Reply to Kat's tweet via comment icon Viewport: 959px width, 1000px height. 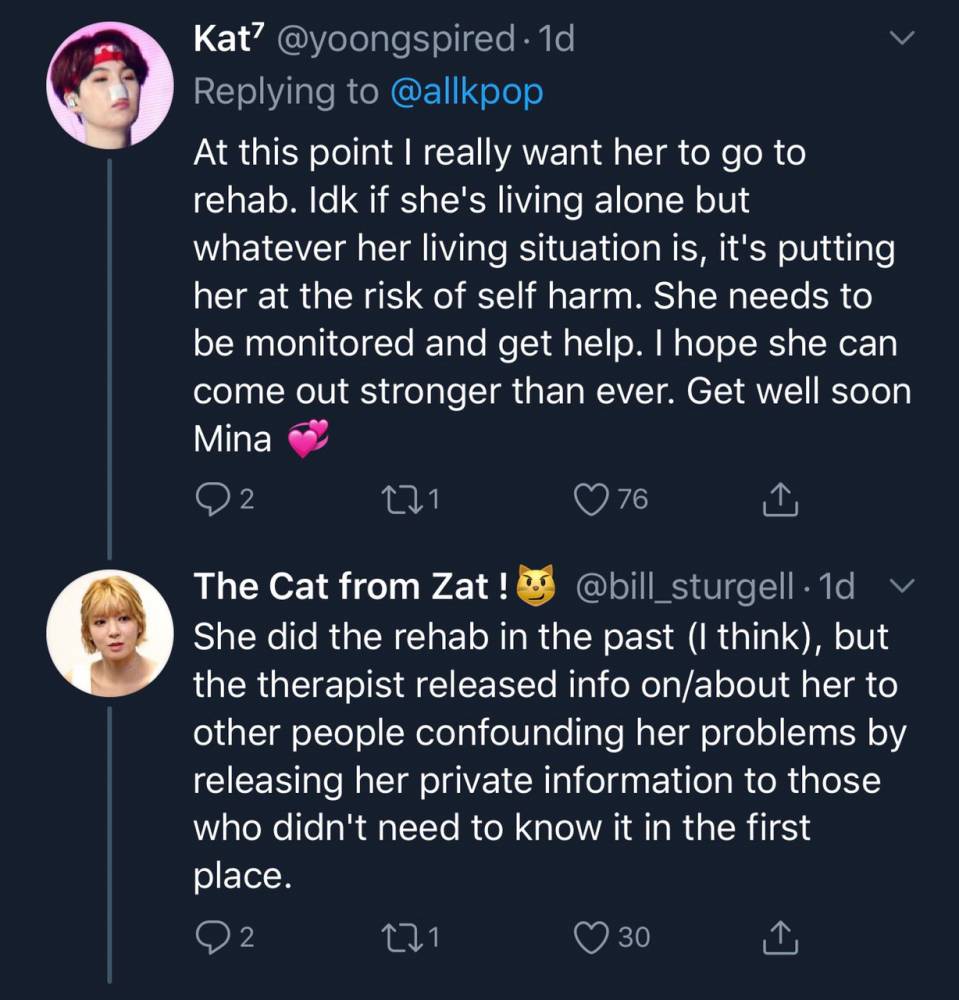coord(209,498)
